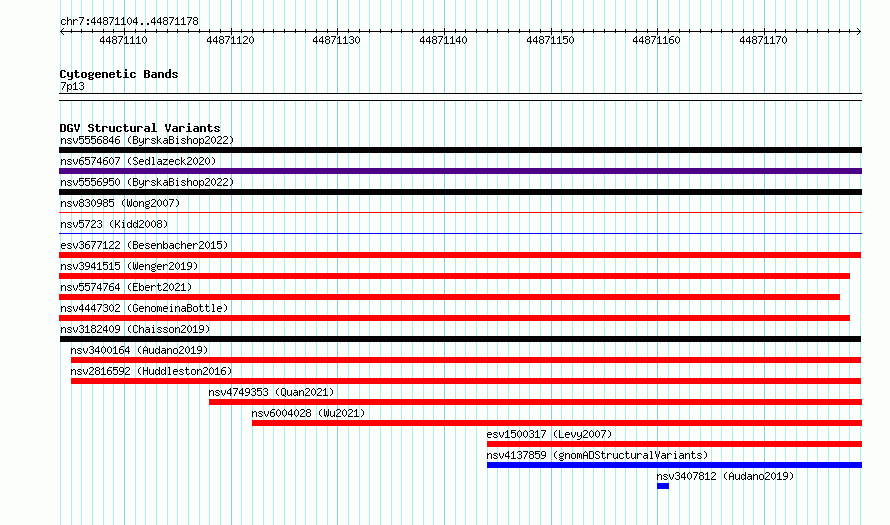Select the red bar of nsv3941515
This screenshot has height=525, width=890.
click(x=455, y=276)
